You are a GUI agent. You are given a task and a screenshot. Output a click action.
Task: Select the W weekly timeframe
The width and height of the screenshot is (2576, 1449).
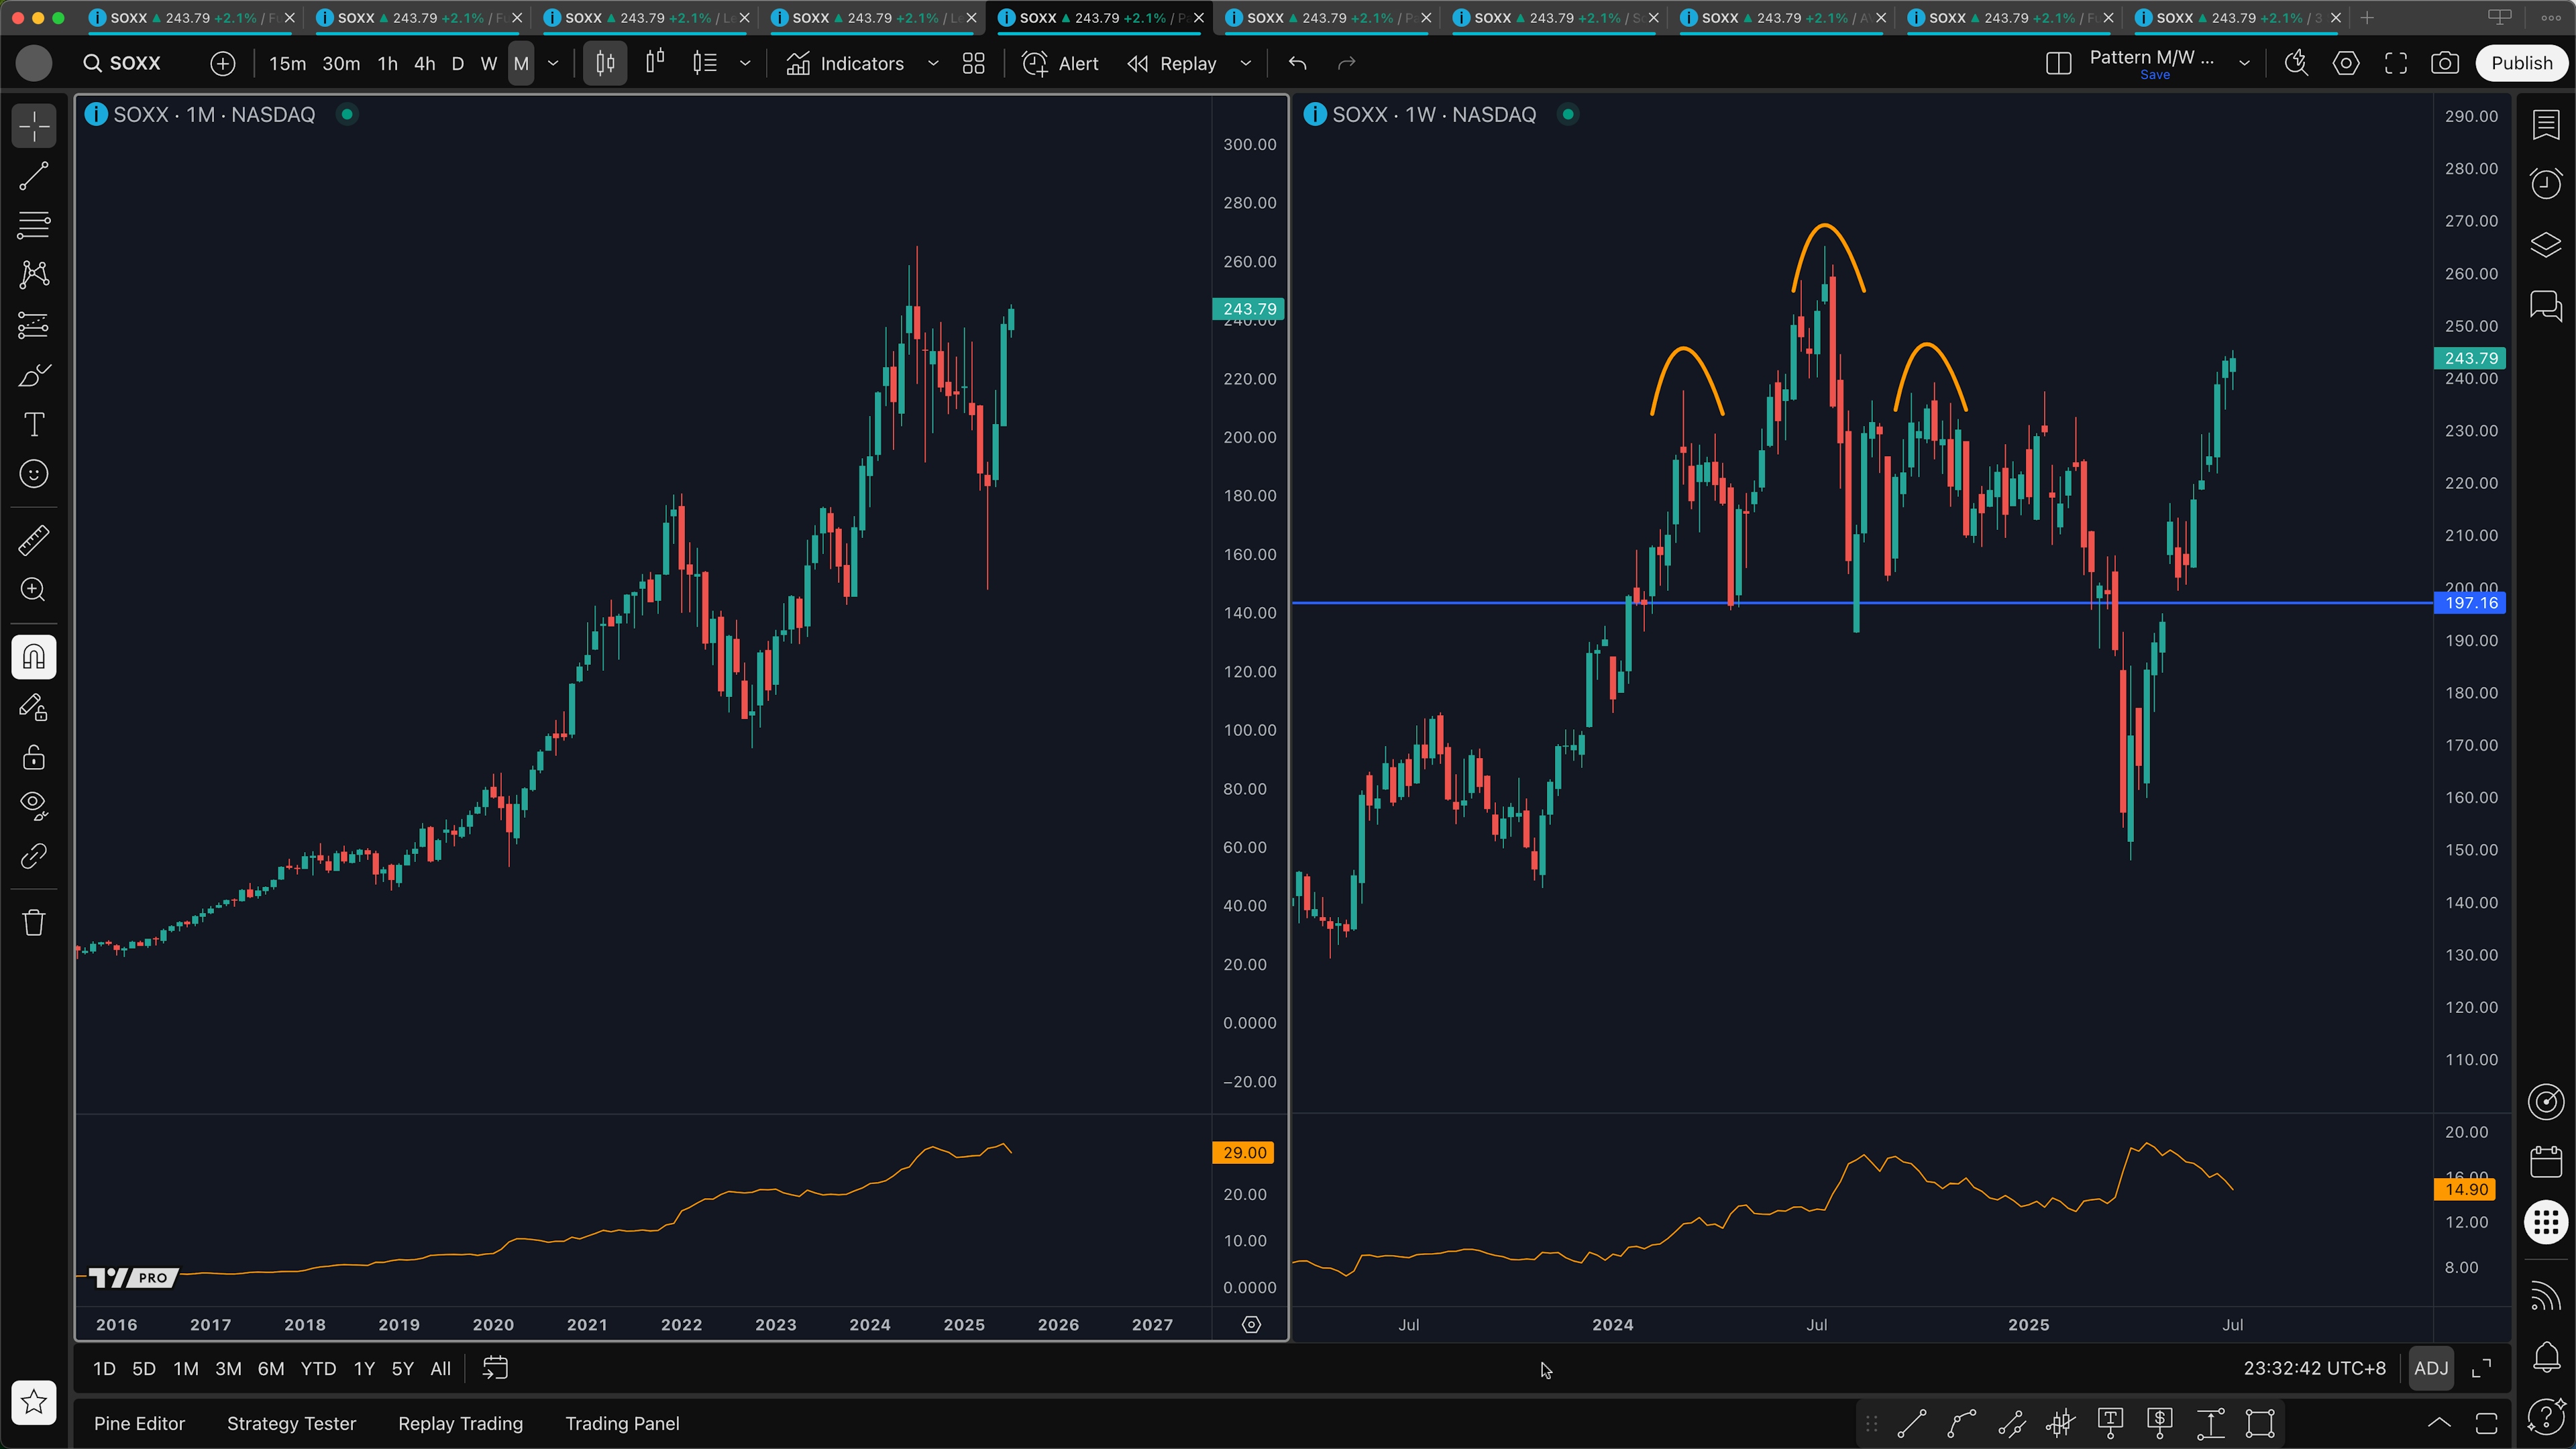click(x=489, y=63)
